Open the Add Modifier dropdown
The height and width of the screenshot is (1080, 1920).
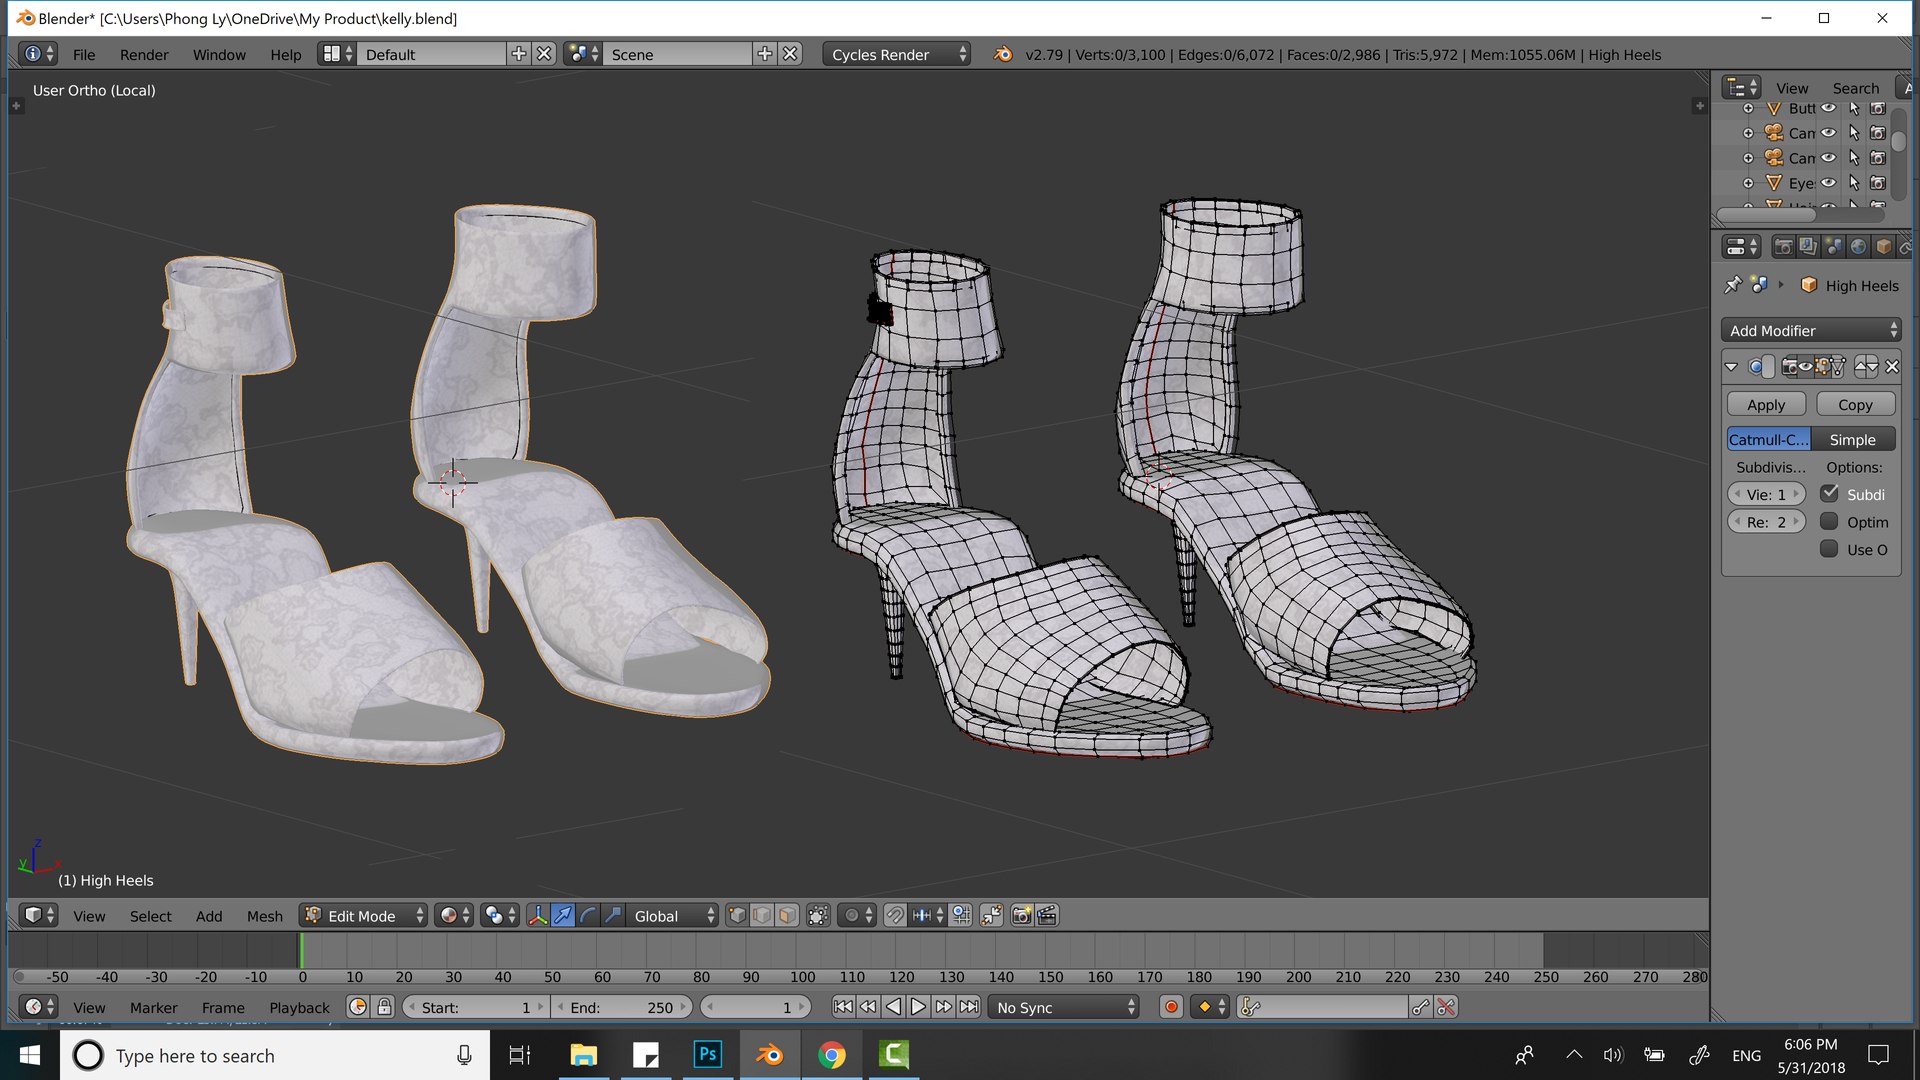coord(1811,330)
